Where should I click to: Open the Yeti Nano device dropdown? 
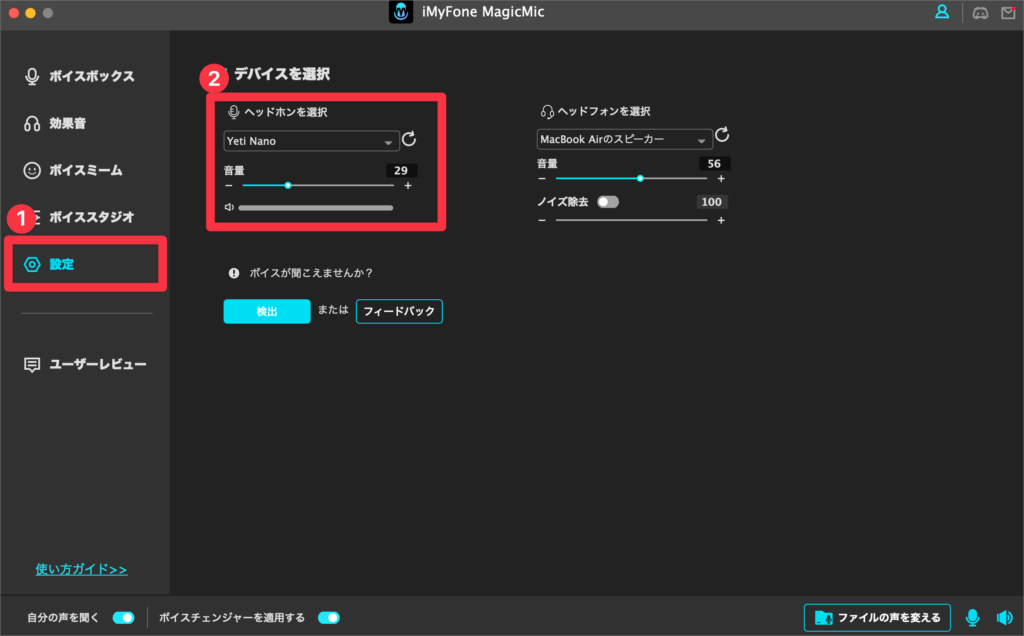[x=310, y=140]
